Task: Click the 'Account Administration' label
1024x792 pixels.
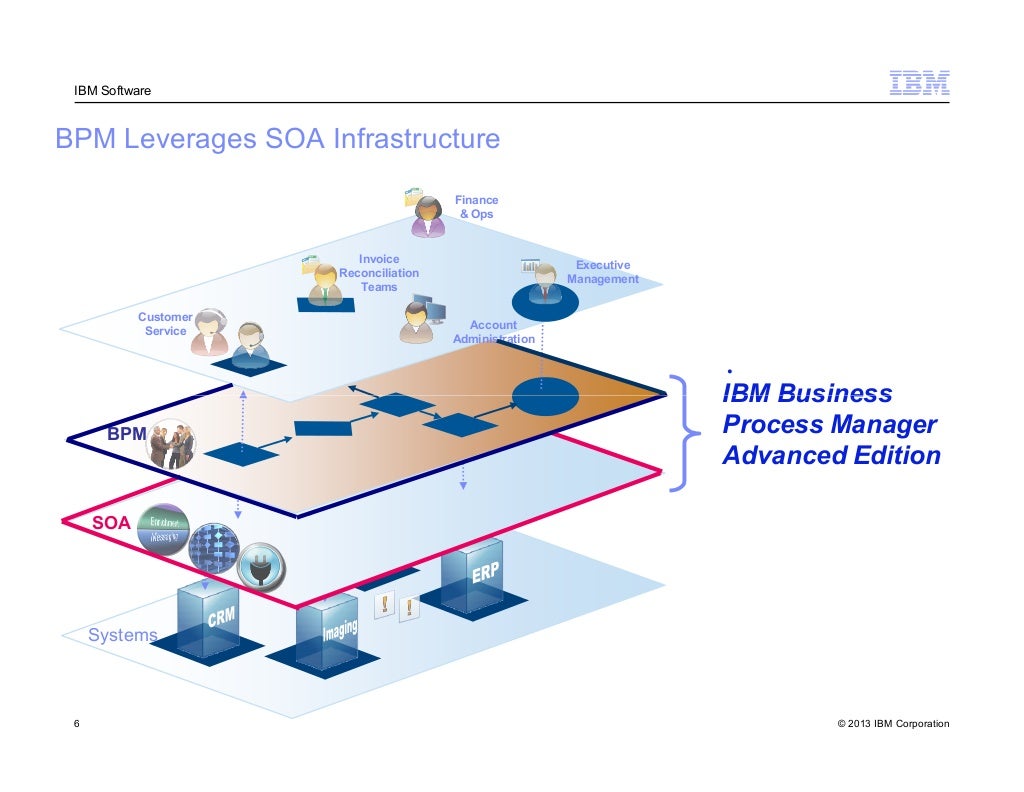Action: (x=494, y=332)
